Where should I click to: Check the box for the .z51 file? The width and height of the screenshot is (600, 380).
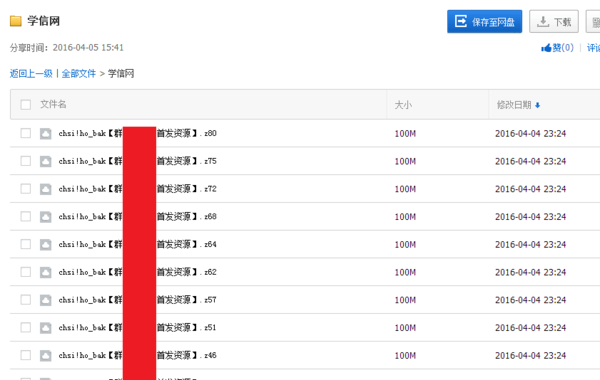[26, 327]
